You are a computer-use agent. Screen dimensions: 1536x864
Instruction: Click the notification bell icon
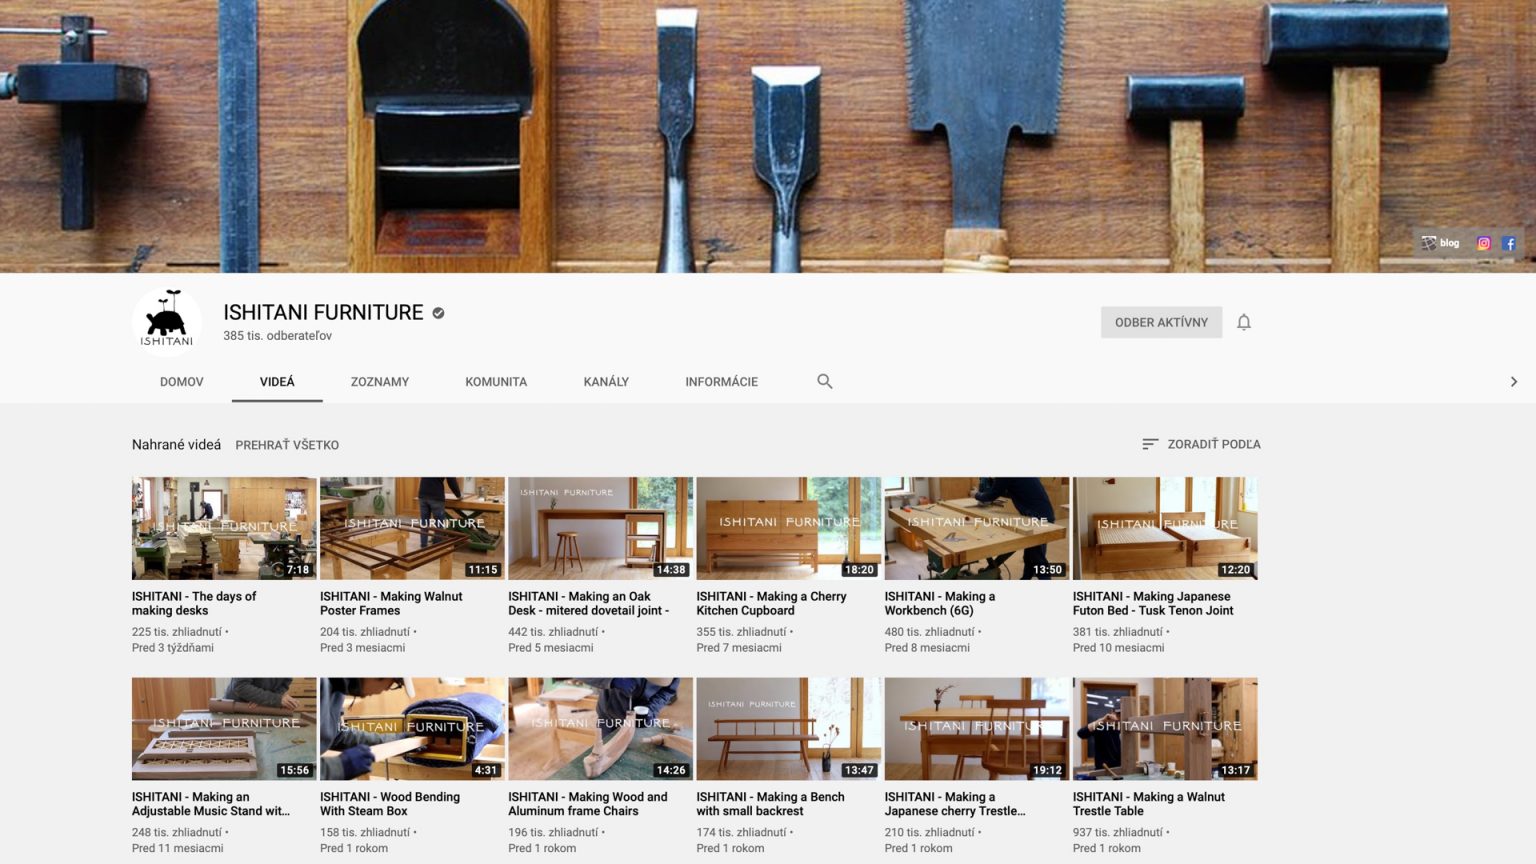1244,322
